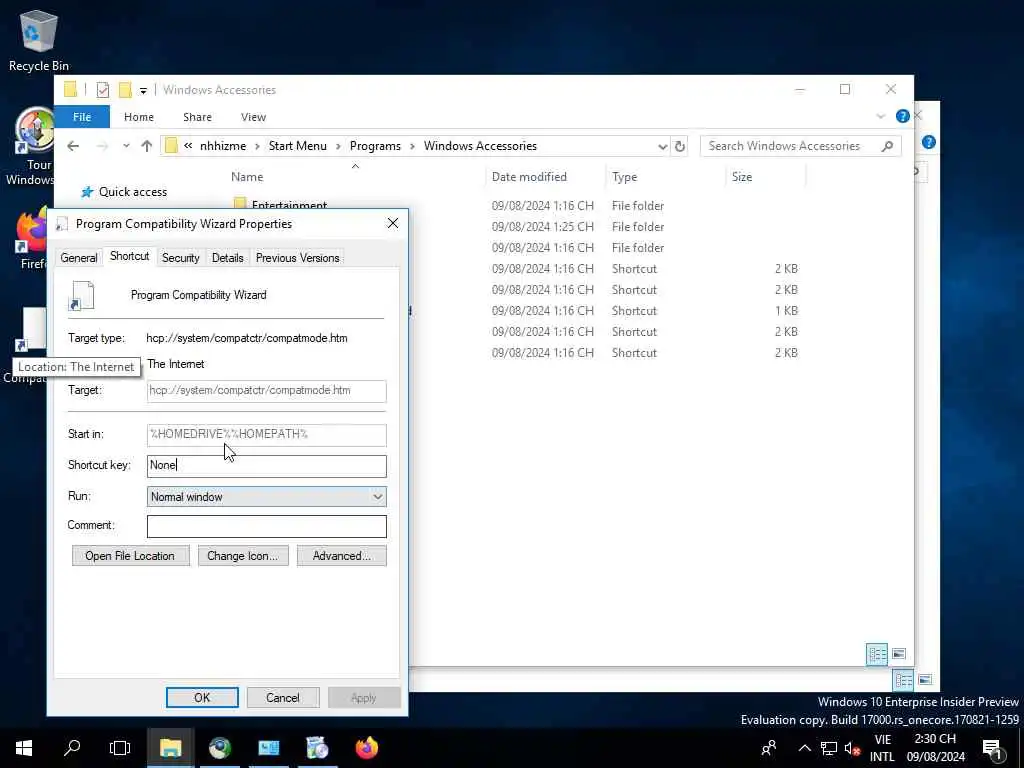Open the Share ribbon tab
The width and height of the screenshot is (1024, 768).
[197, 117]
